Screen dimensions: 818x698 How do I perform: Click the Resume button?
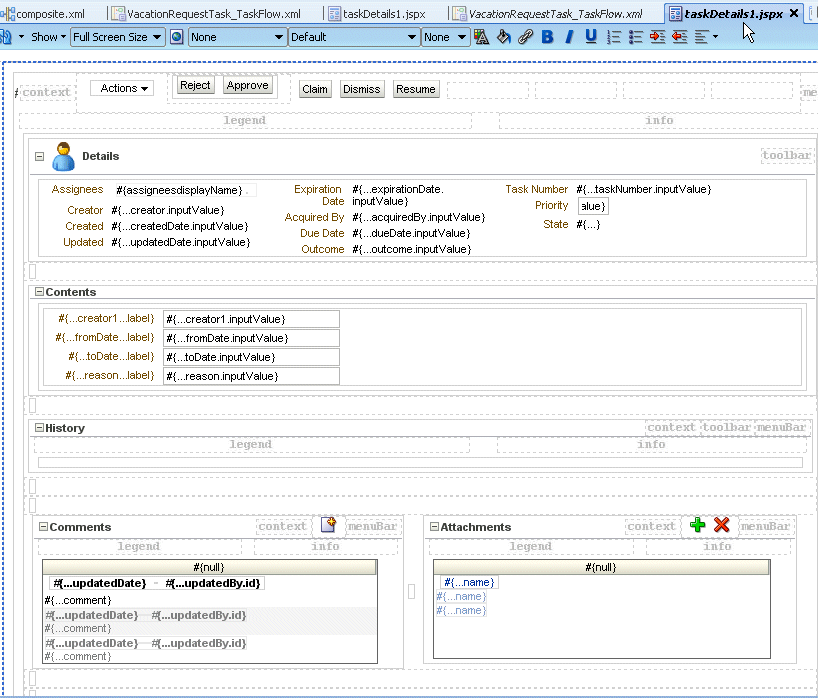click(416, 89)
